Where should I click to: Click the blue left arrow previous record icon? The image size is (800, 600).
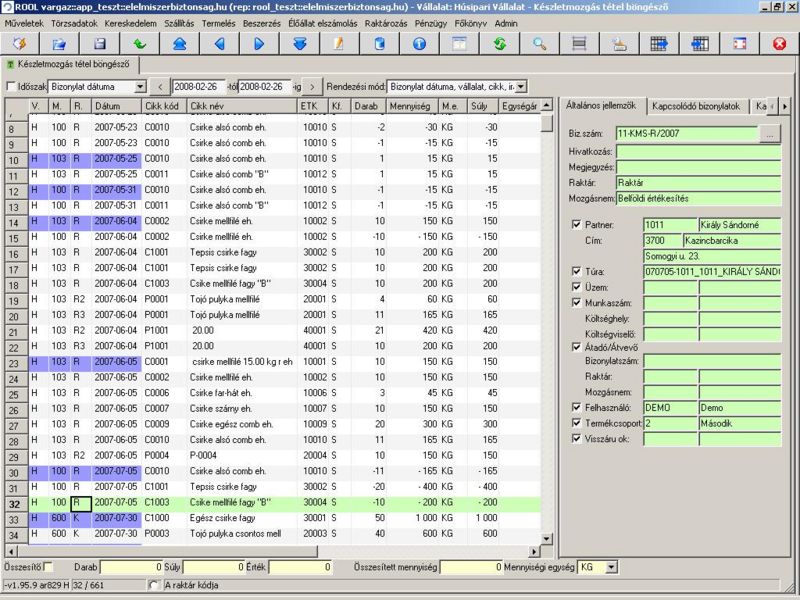pyautogui.click(x=219, y=44)
